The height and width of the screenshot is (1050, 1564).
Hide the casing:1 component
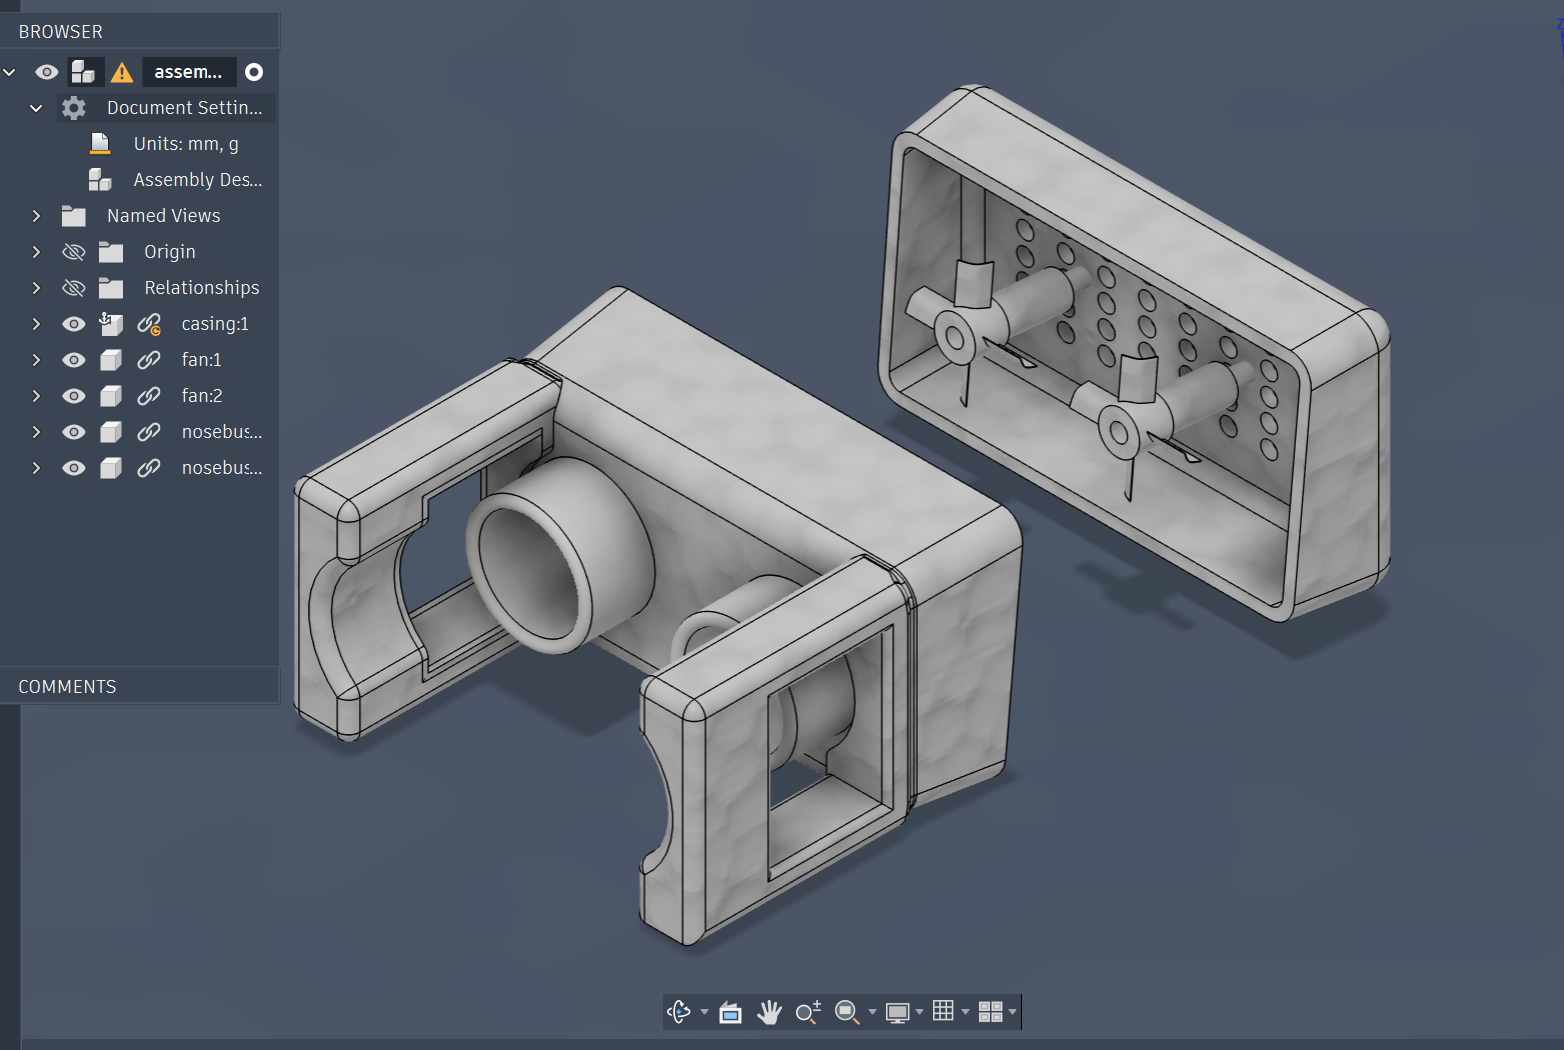[x=74, y=324]
